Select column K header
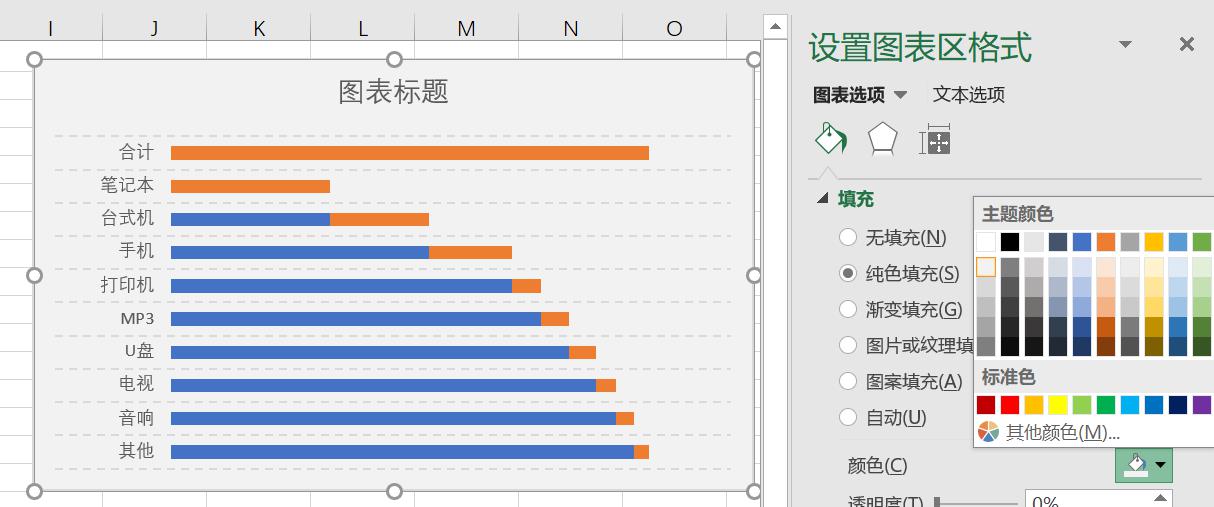1214x507 pixels. click(259, 28)
